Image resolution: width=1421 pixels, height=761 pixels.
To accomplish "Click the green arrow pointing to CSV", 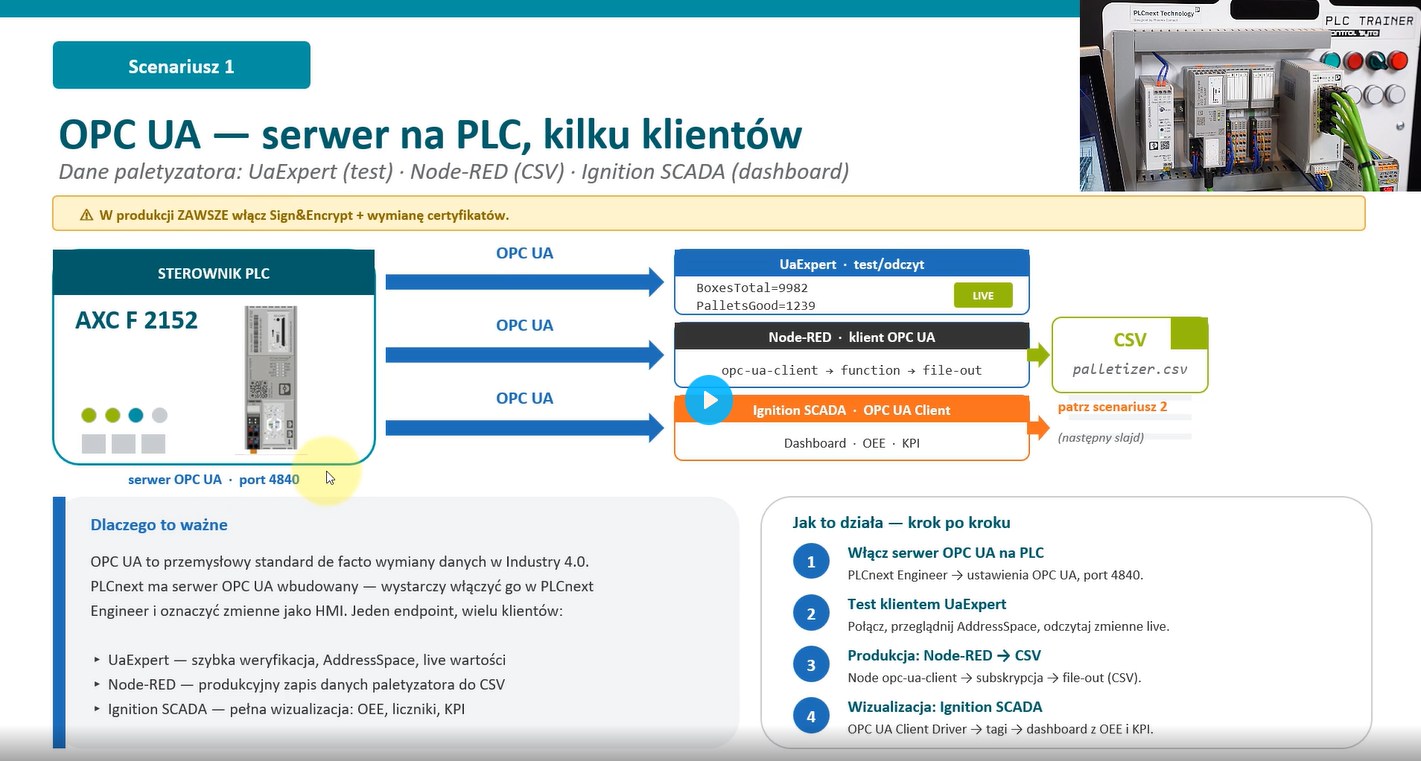I will point(1040,354).
